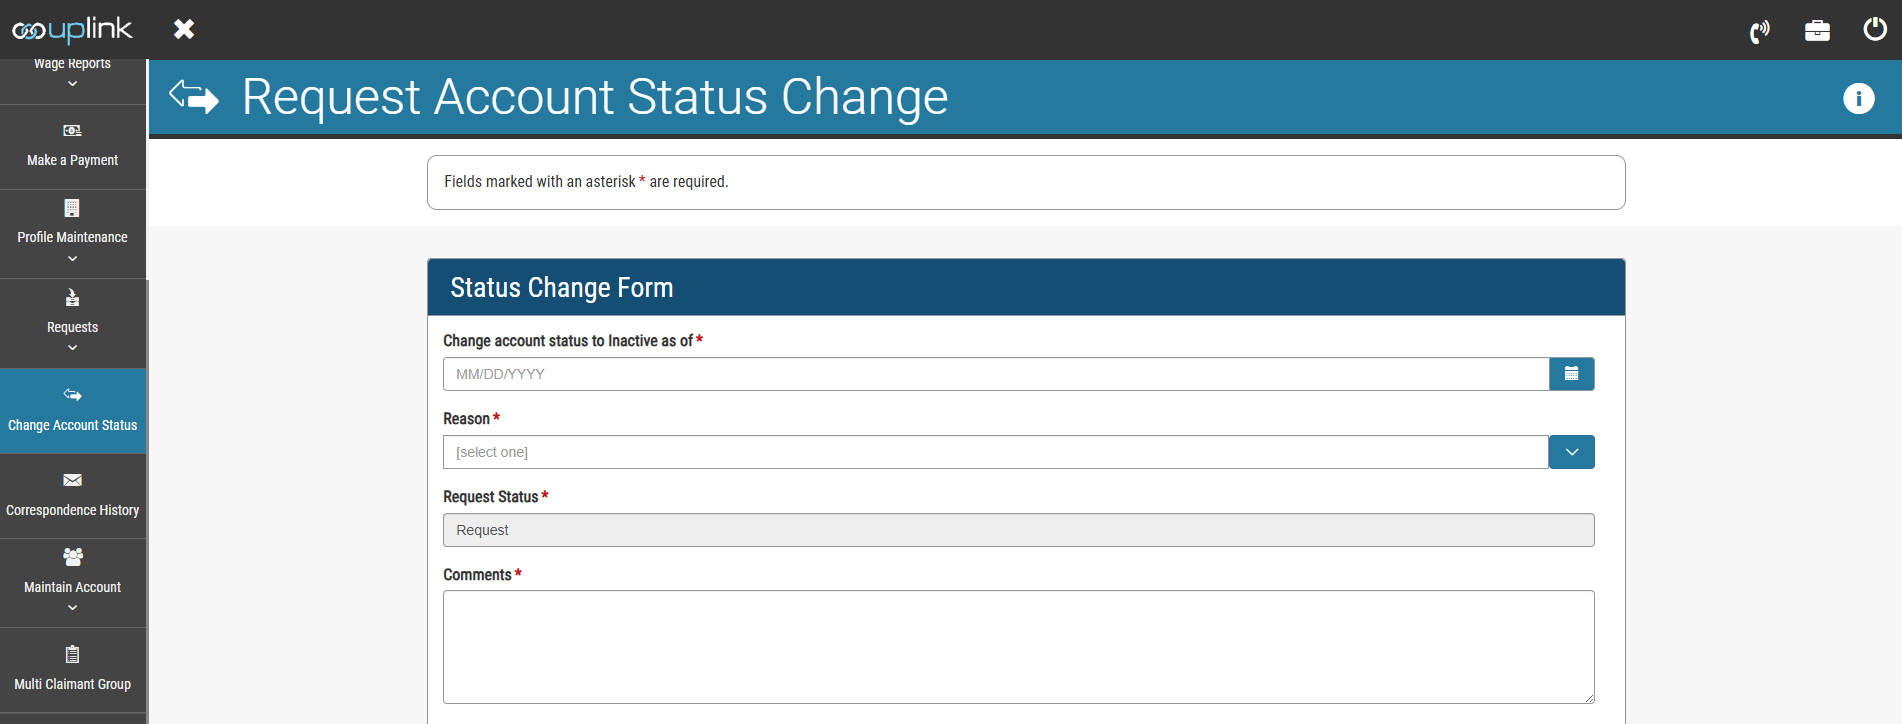Open the info icon on the page header
This screenshot has height=724, width=1902.
coord(1858,98)
